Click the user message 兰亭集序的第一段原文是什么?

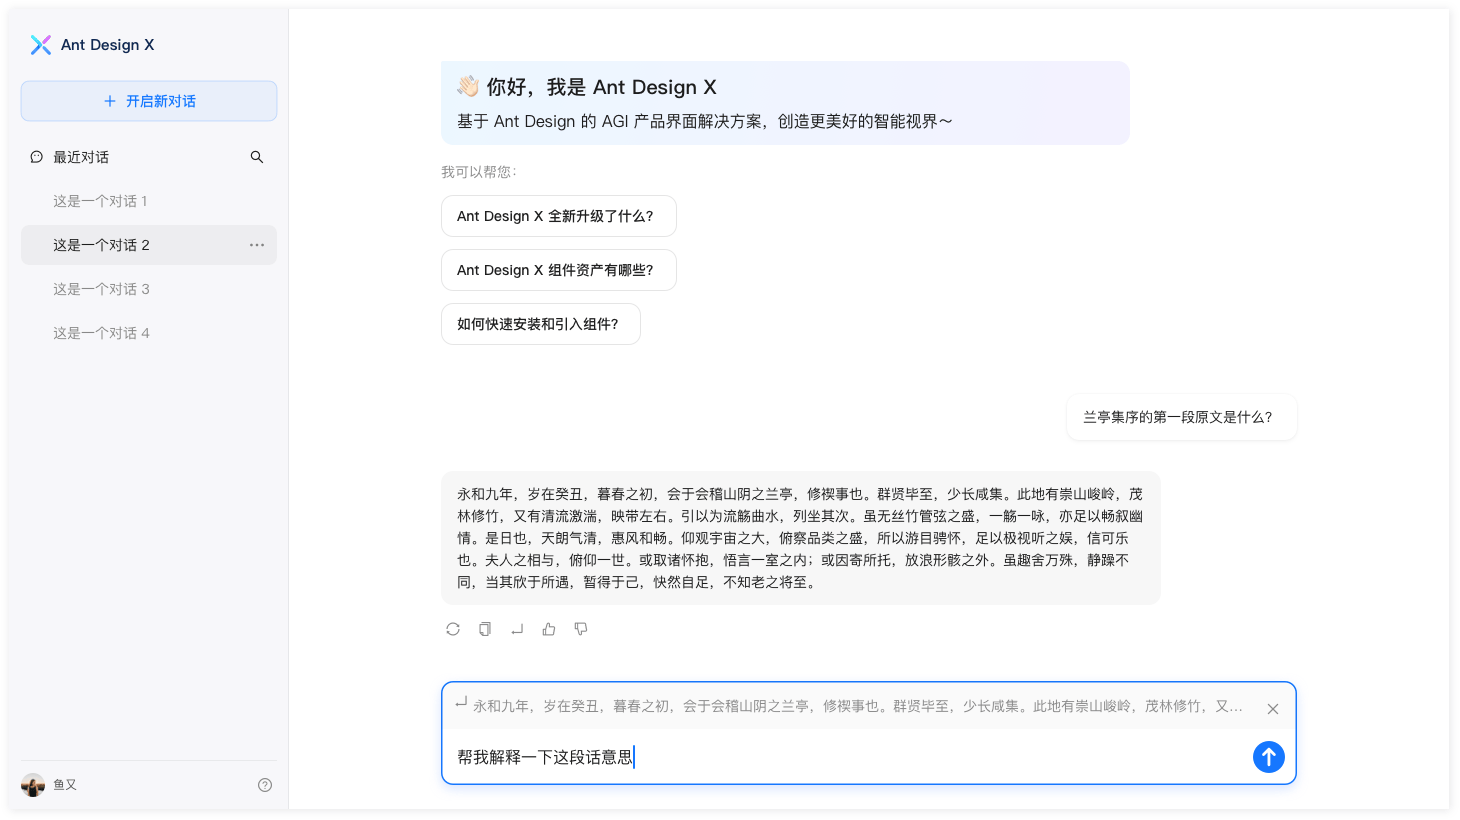1182,417
